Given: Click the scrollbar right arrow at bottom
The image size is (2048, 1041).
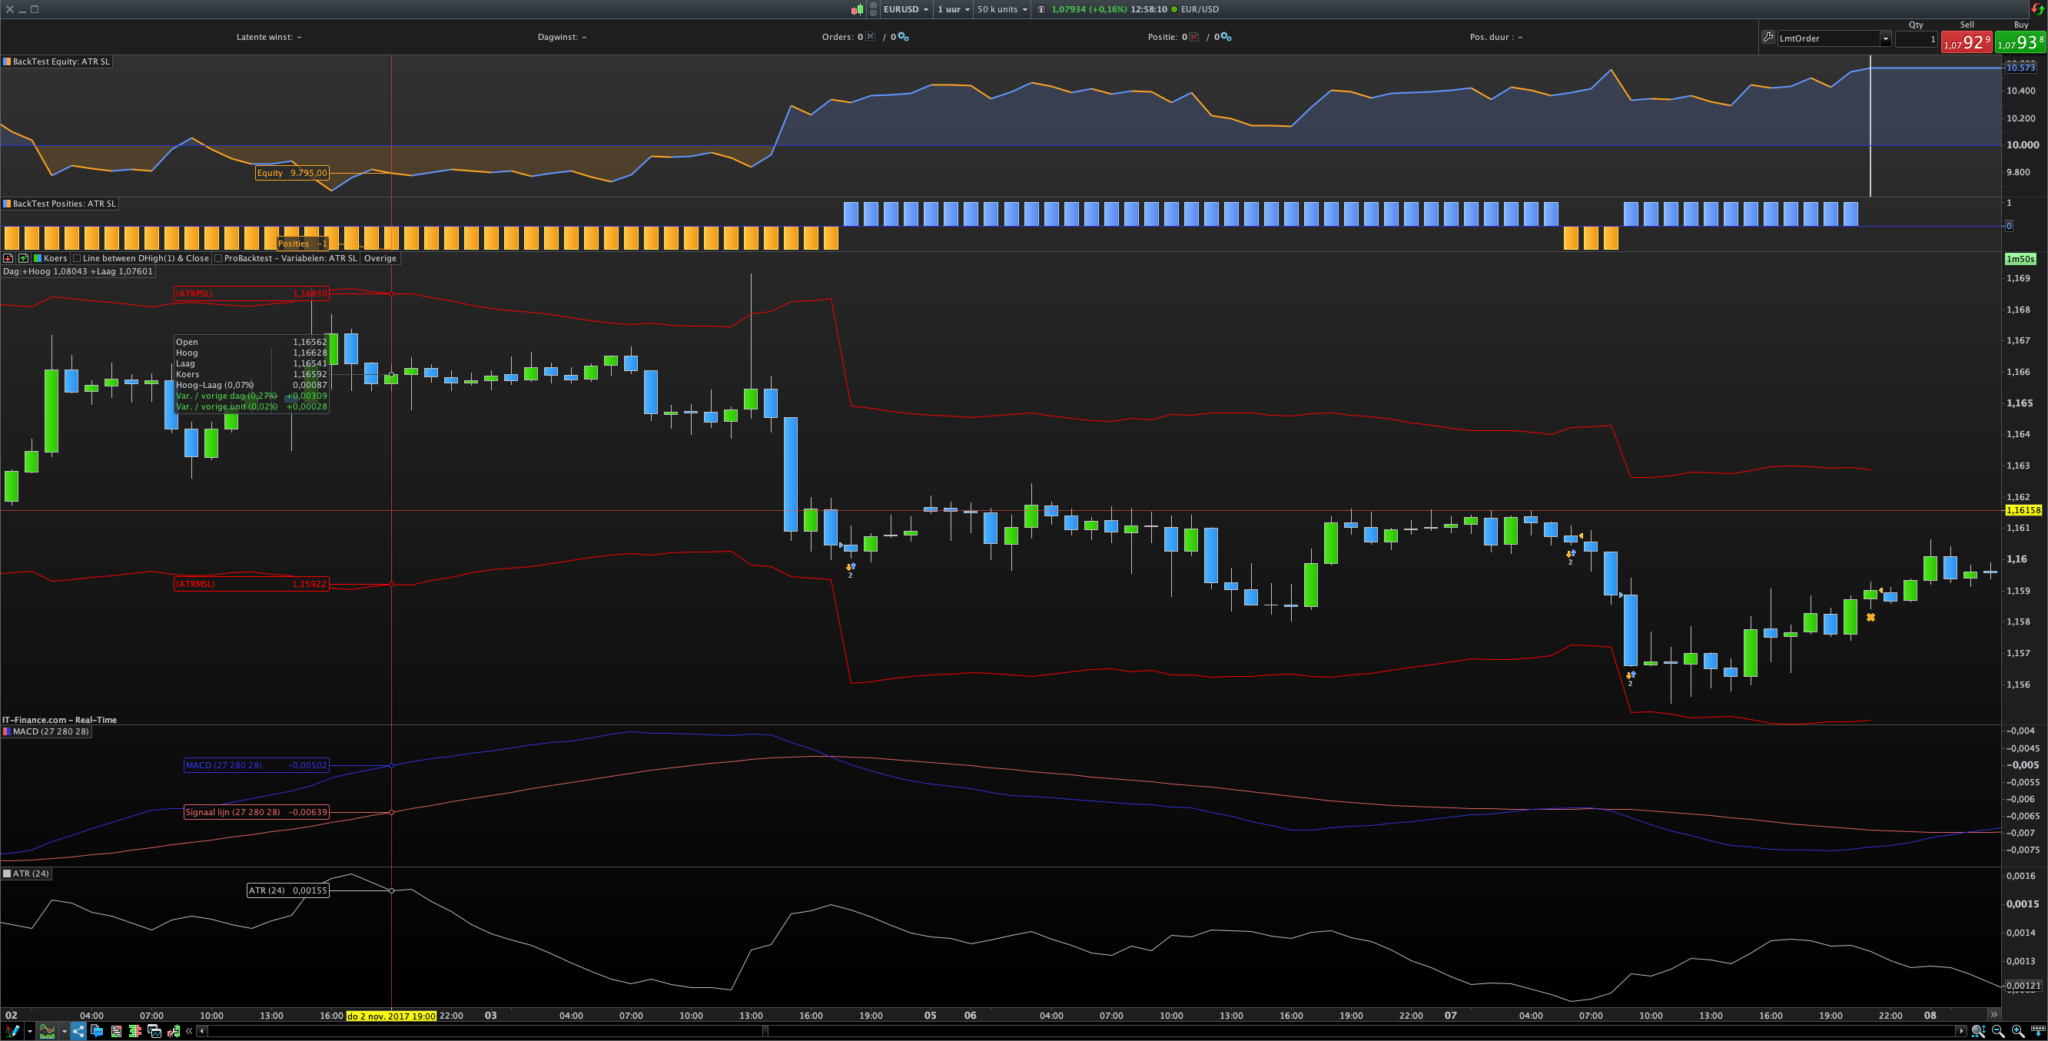Looking at the screenshot, I should coord(1960,1031).
